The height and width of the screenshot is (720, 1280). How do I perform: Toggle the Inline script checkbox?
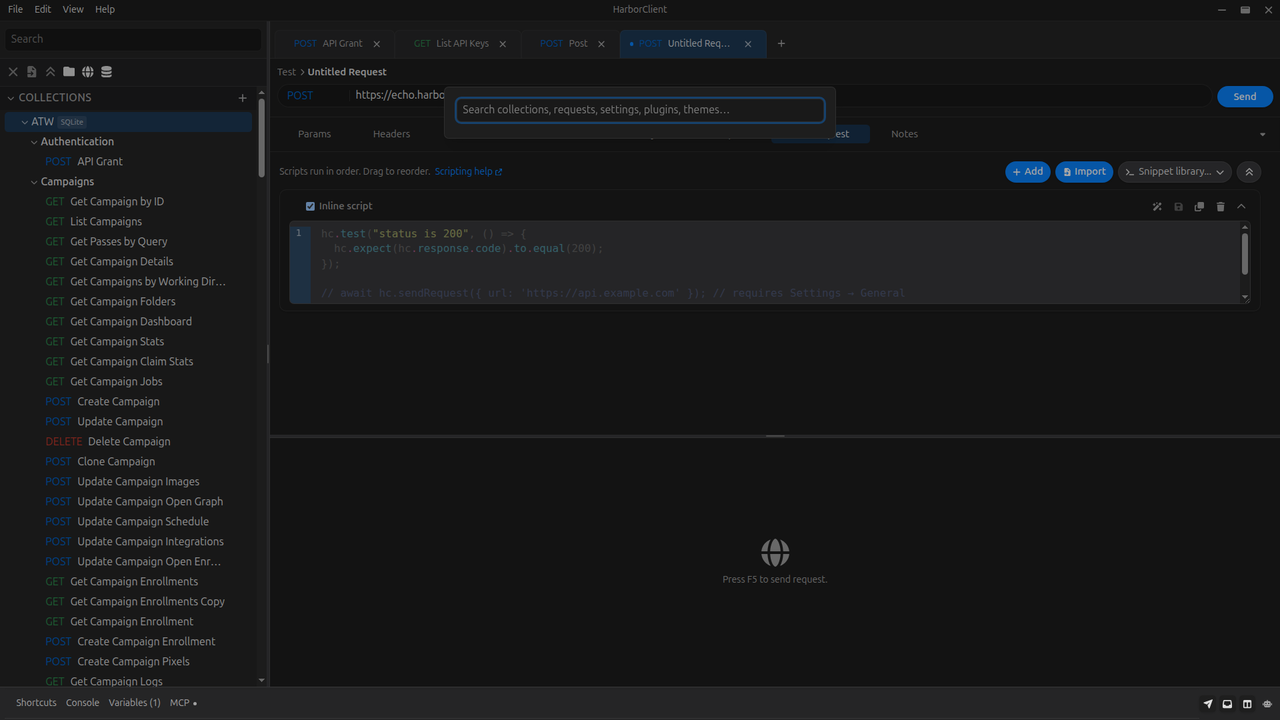point(310,206)
